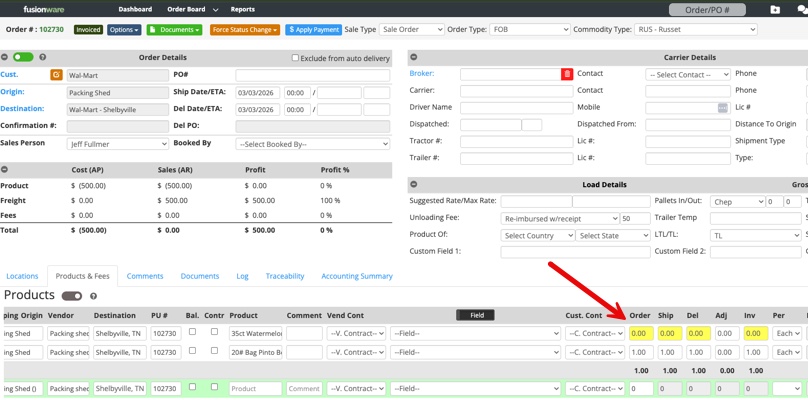808x400 pixels.
Task: Open the Sales Person dropdown
Action: click(117, 144)
